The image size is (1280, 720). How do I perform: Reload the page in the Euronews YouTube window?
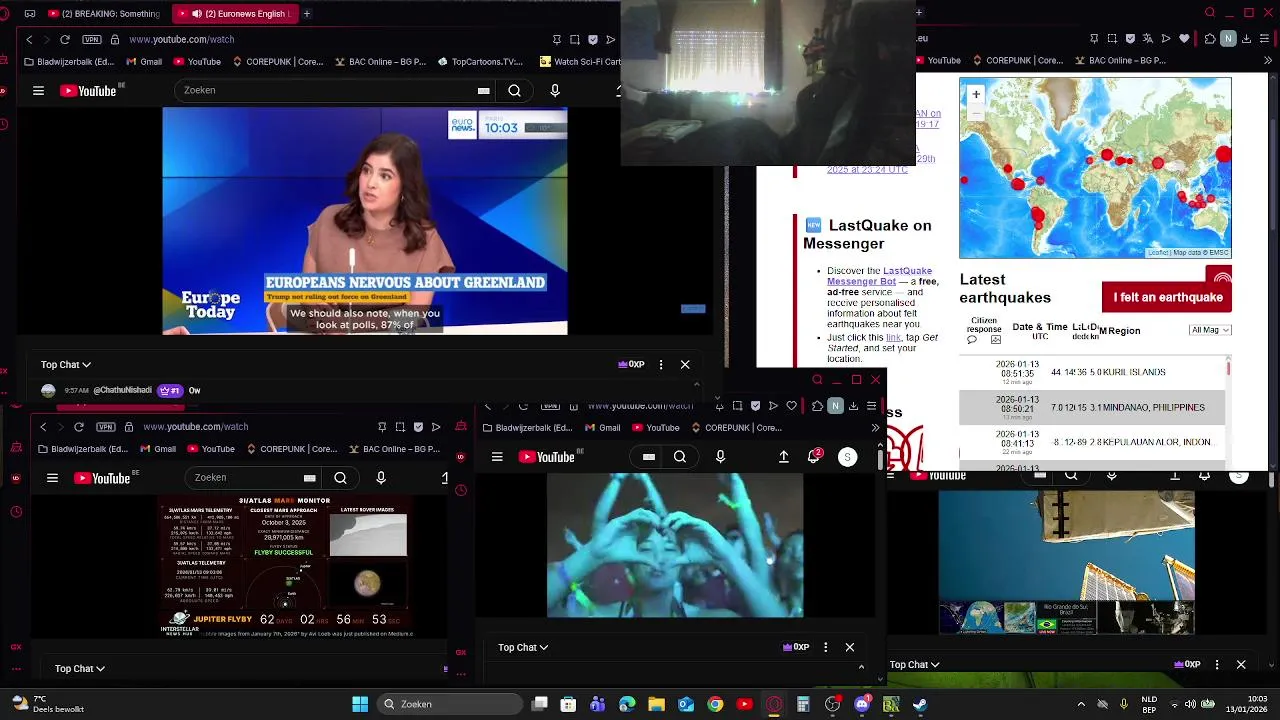(65, 39)
